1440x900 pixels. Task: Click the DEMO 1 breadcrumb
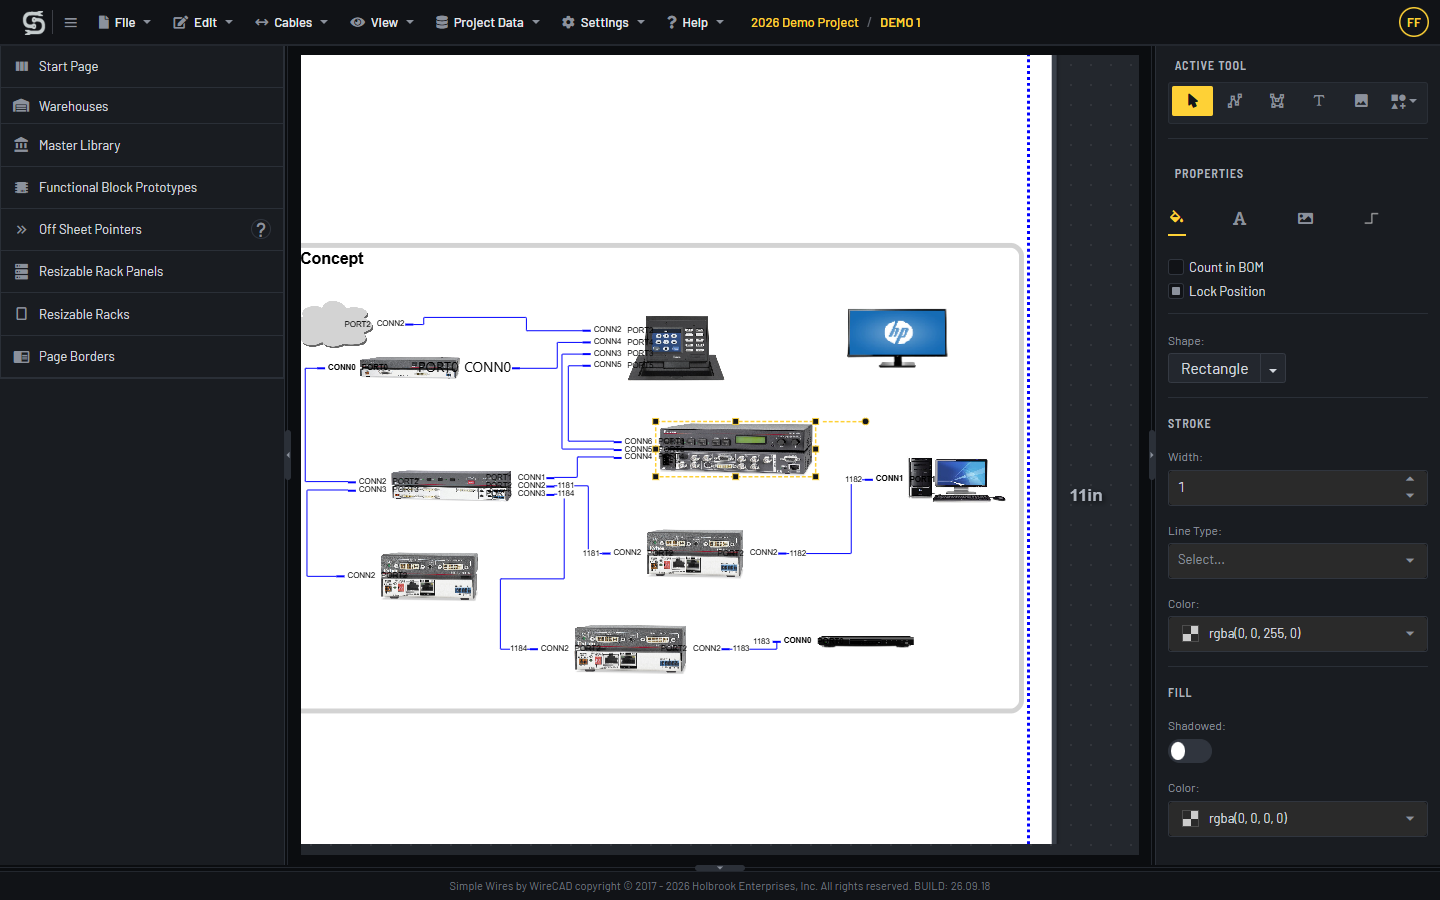(x=900, y=22)
